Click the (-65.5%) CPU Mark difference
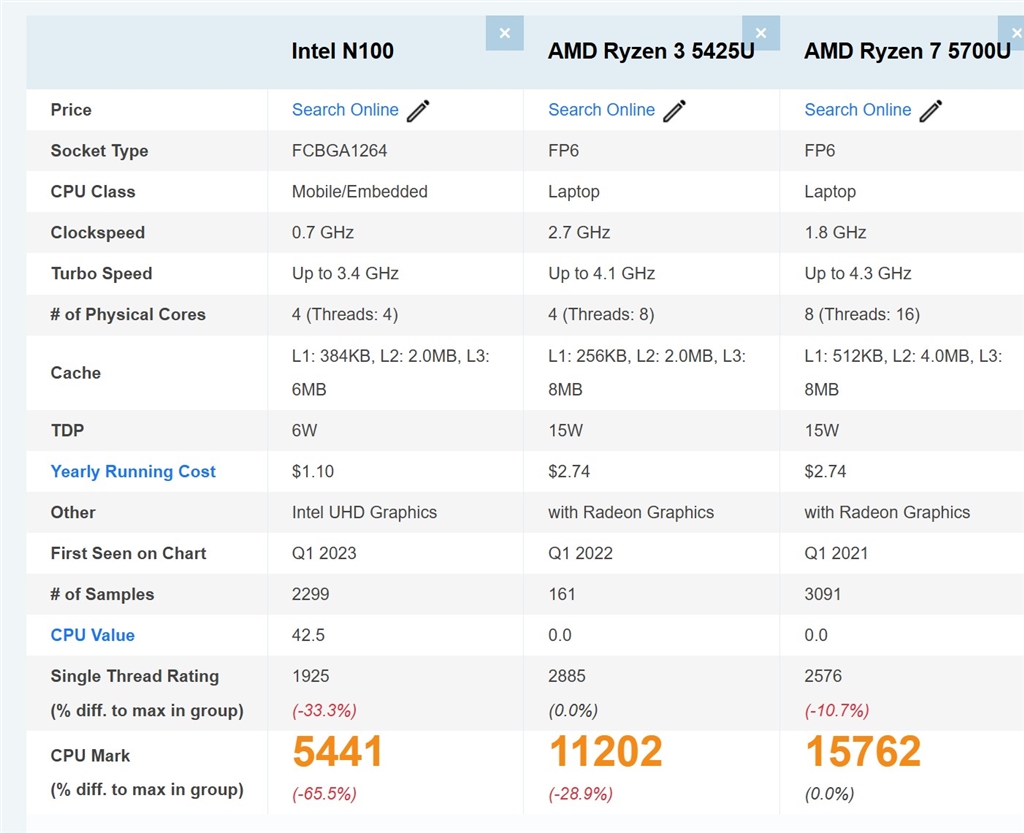Screen dimensions: 1024x833 [325, 794]
